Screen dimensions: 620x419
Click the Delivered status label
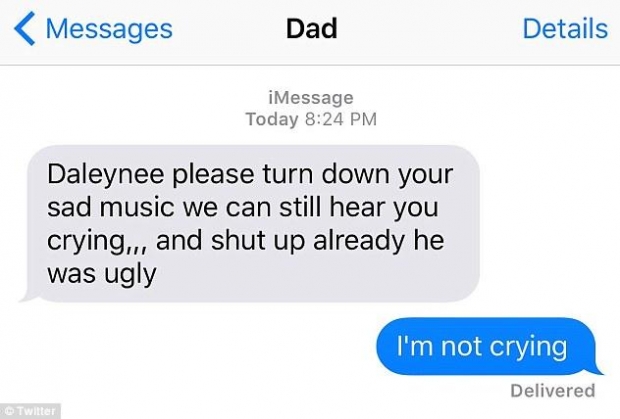click(552, 391)
